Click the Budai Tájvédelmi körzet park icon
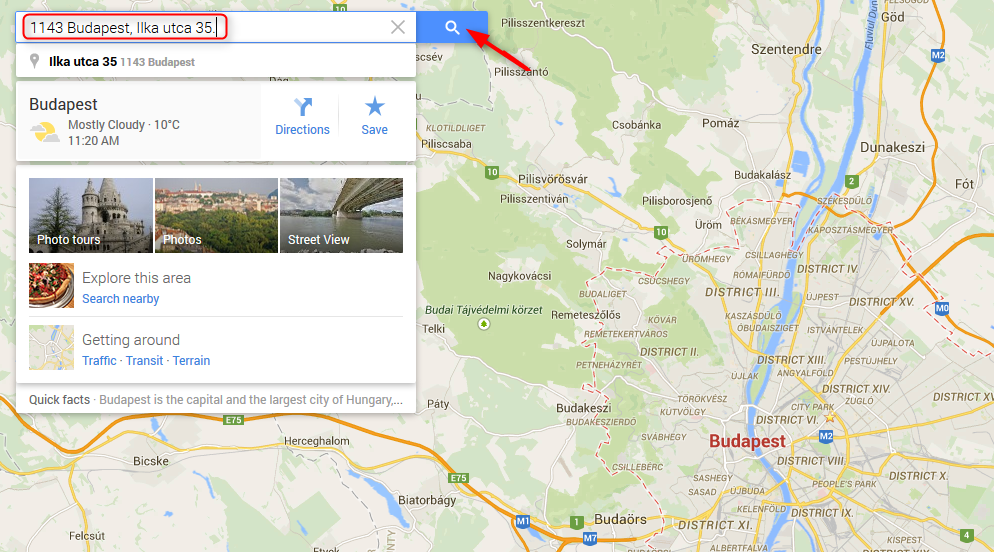The image size is (994, 552). (x=484, y=324)
